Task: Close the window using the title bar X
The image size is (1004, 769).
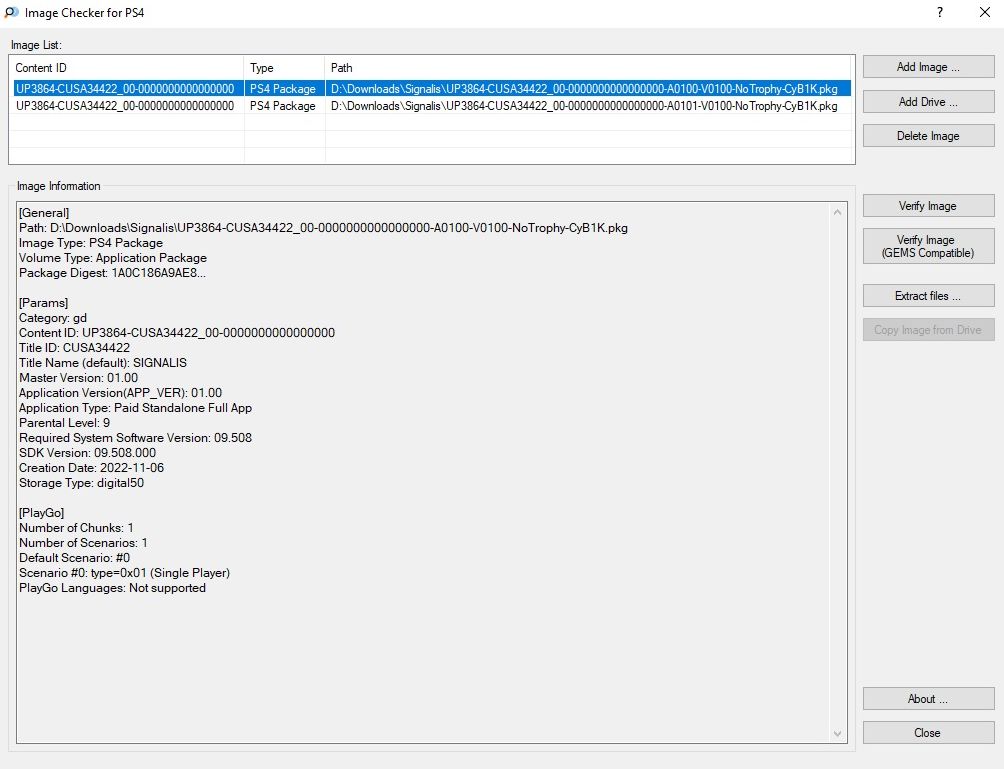Action: 984,13
